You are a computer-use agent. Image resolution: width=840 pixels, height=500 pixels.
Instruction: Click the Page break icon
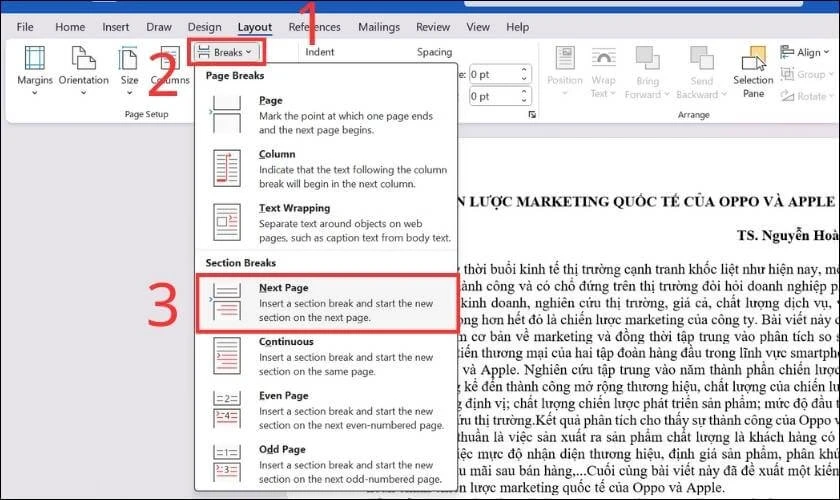point(227,115)
